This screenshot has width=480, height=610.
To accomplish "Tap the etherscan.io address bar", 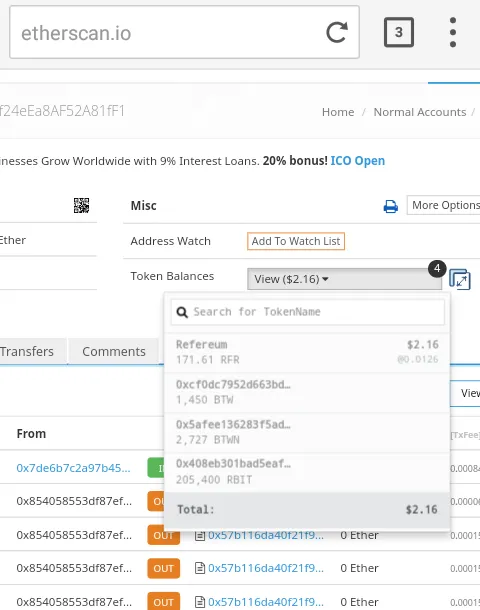I will [184, 32].
